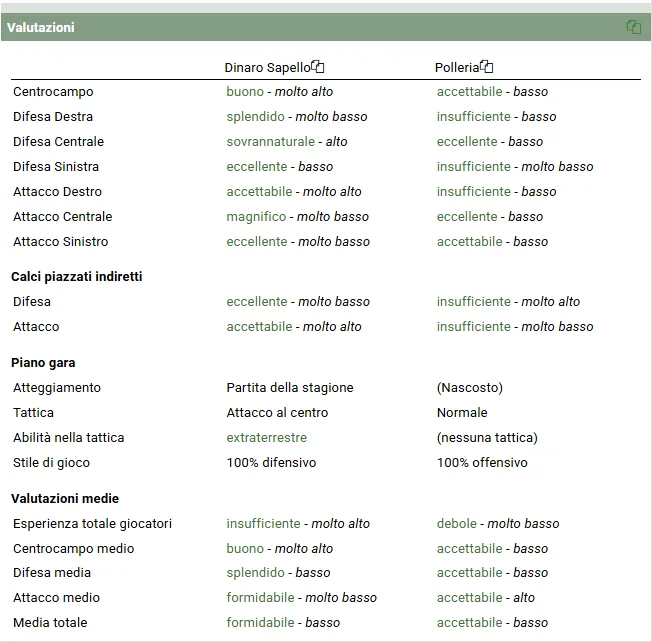Open 'debole' experience rating for Polleria
The height and width of the screenshot is (642, 652).
point(457,524)
